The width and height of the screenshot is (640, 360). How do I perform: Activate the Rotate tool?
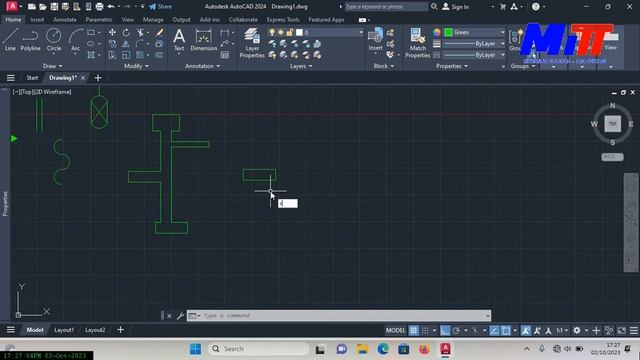point(126,32)
